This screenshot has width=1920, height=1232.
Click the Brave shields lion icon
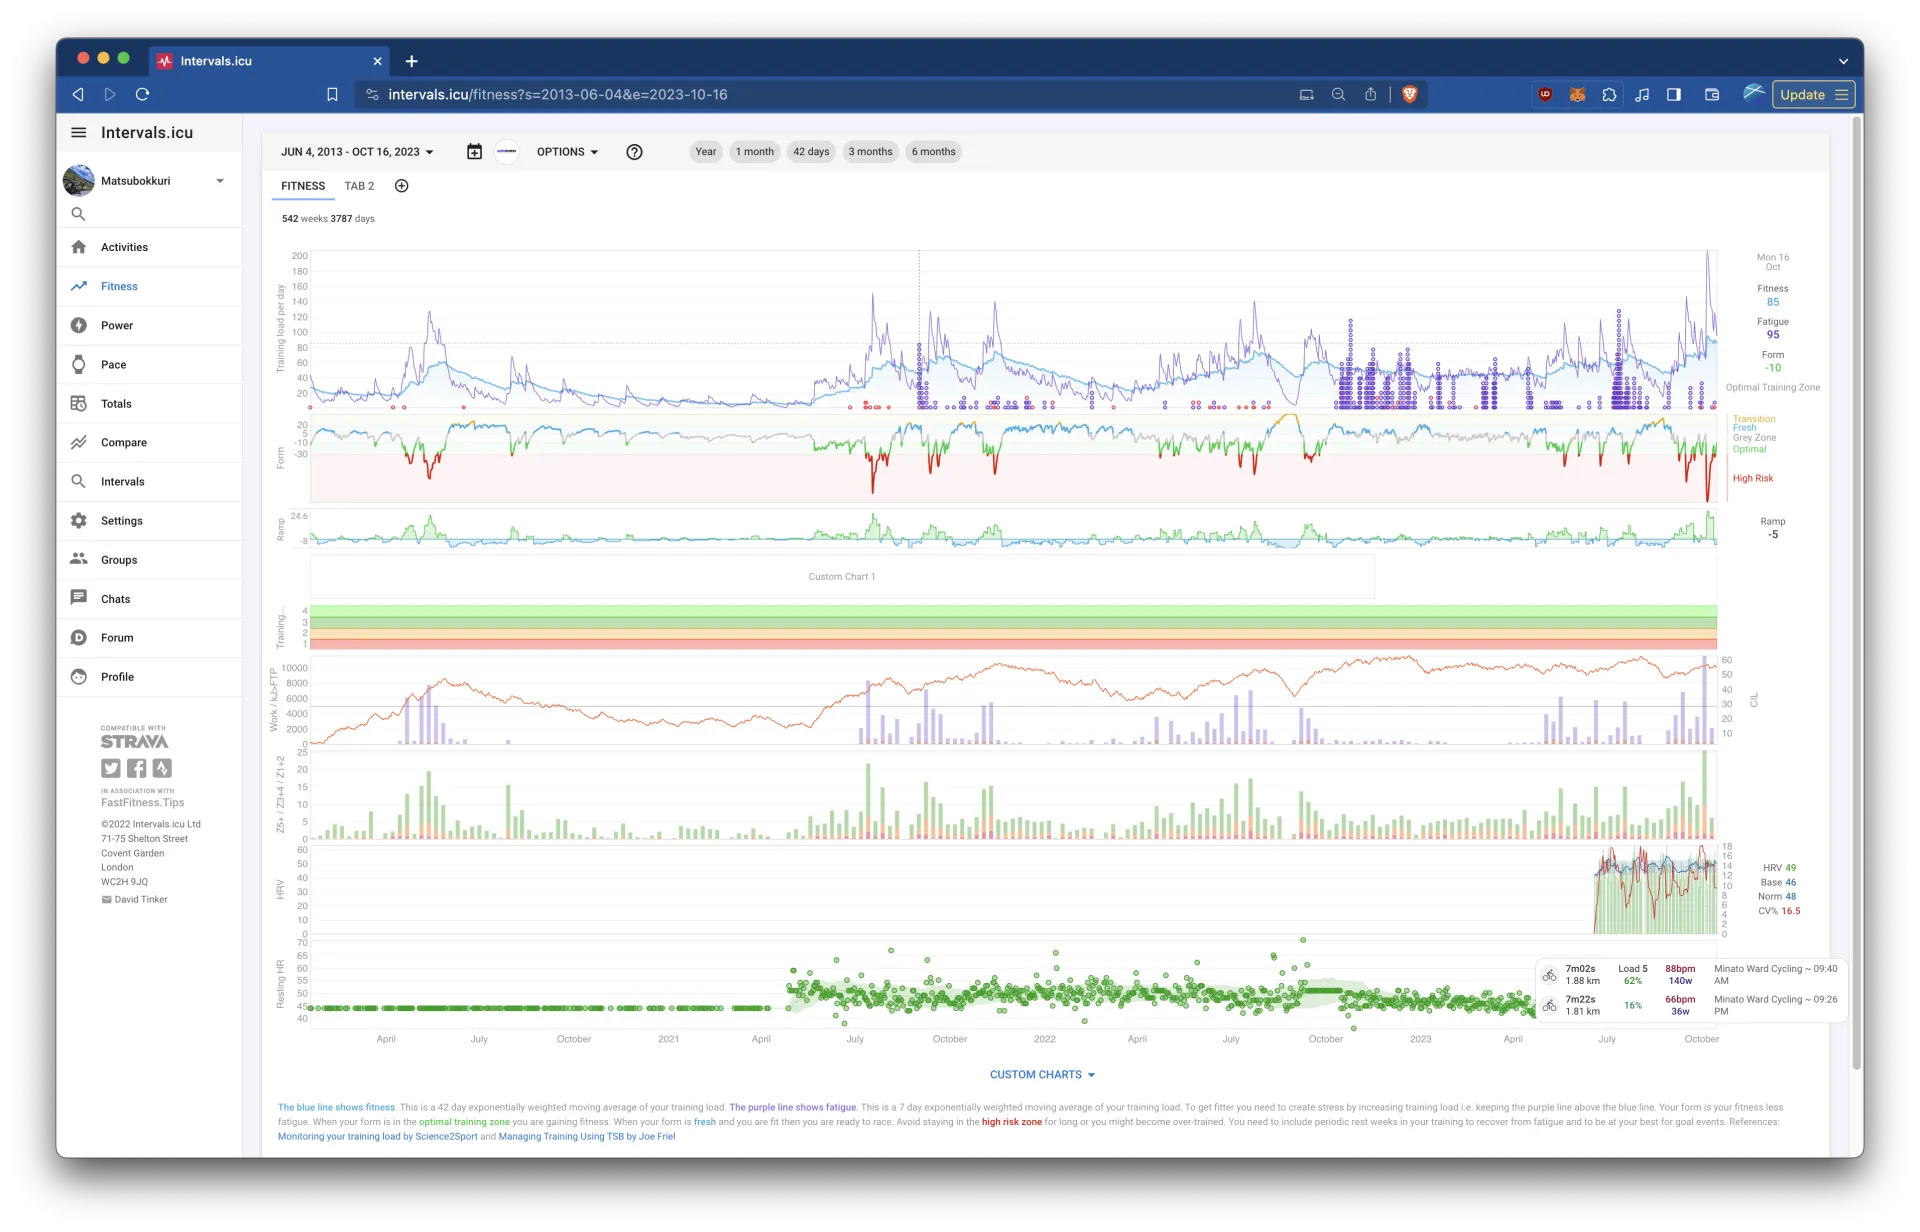pos(1409,94)
